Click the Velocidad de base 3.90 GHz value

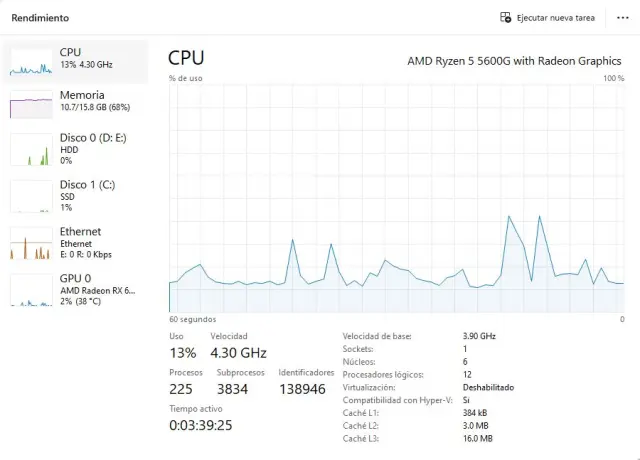click(x=479, y=336)
